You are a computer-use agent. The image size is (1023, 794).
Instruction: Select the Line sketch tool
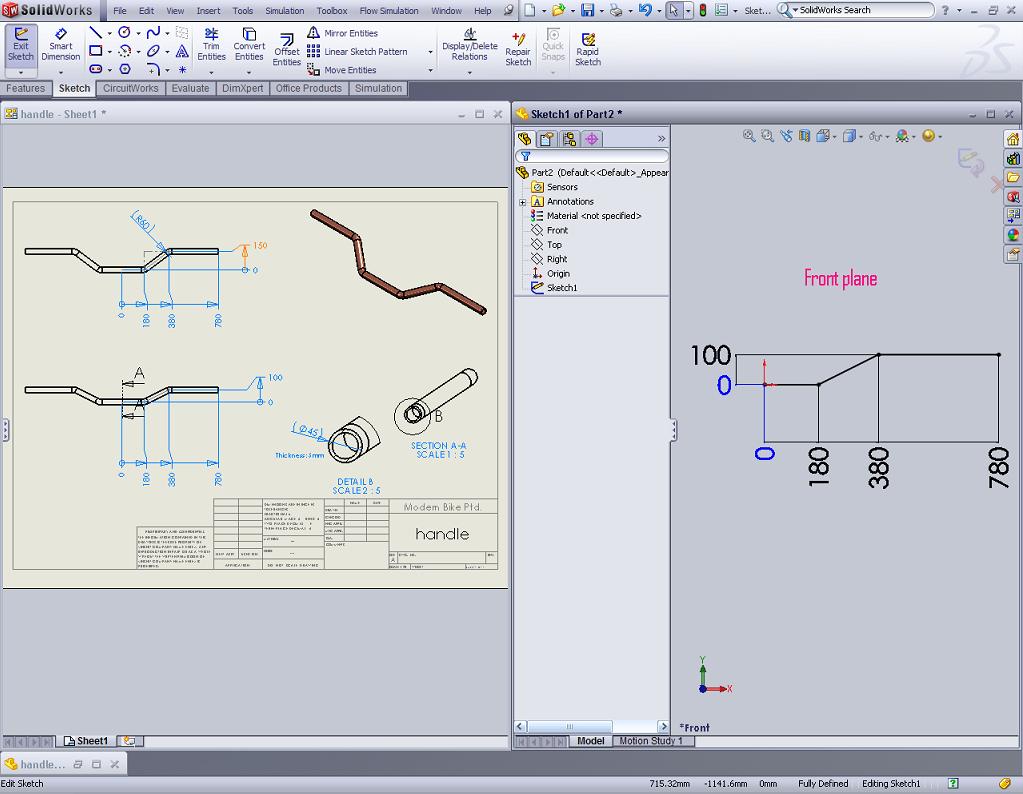(x=95, y=33)
